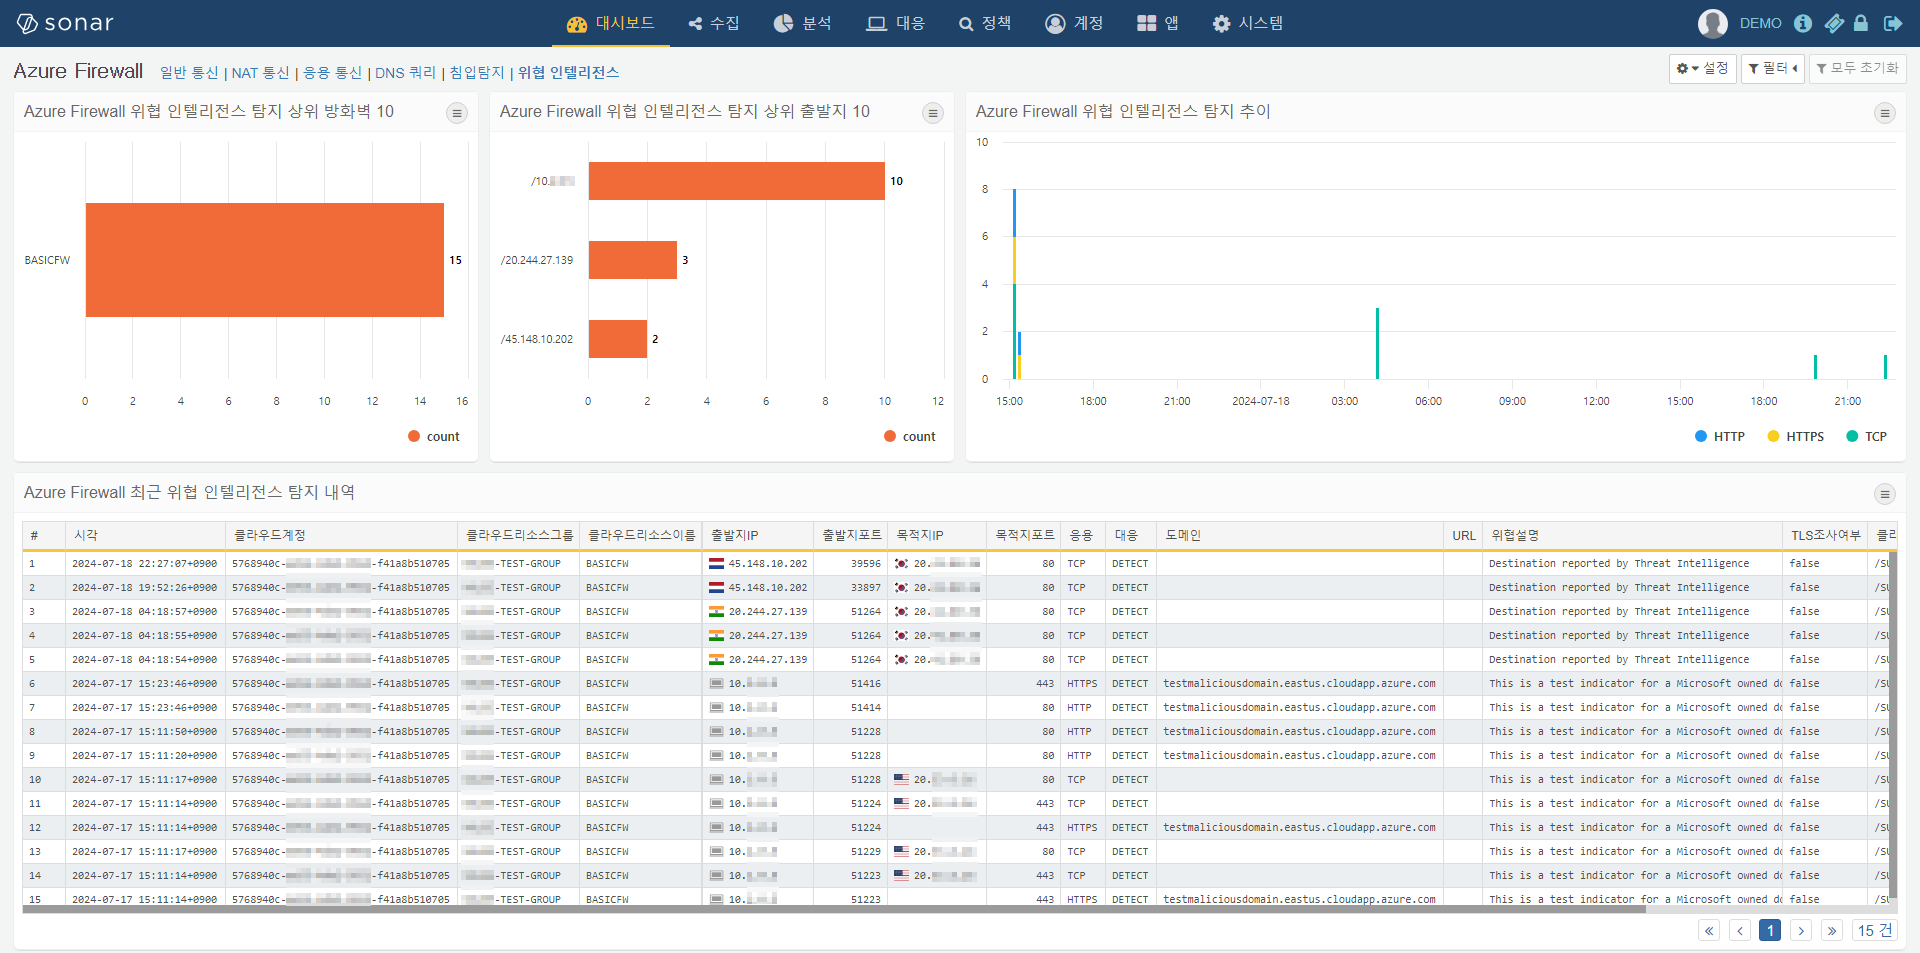Click the logout arrow icon

[1892, 23]
